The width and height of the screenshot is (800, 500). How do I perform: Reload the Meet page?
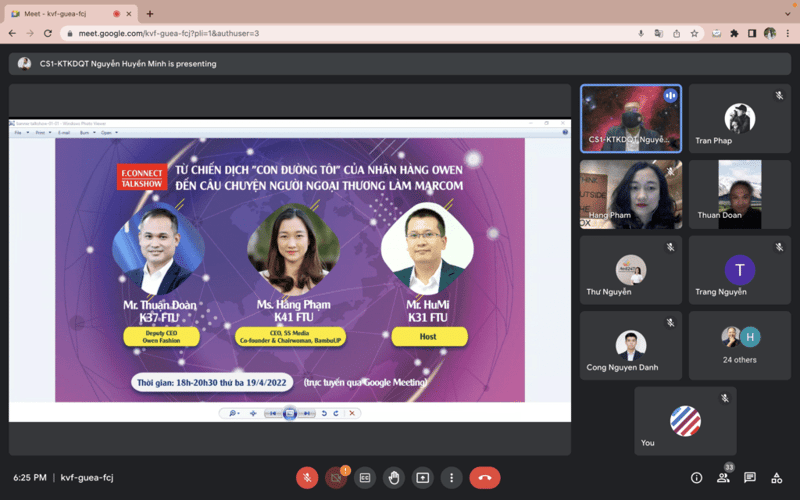click(48, 33)
